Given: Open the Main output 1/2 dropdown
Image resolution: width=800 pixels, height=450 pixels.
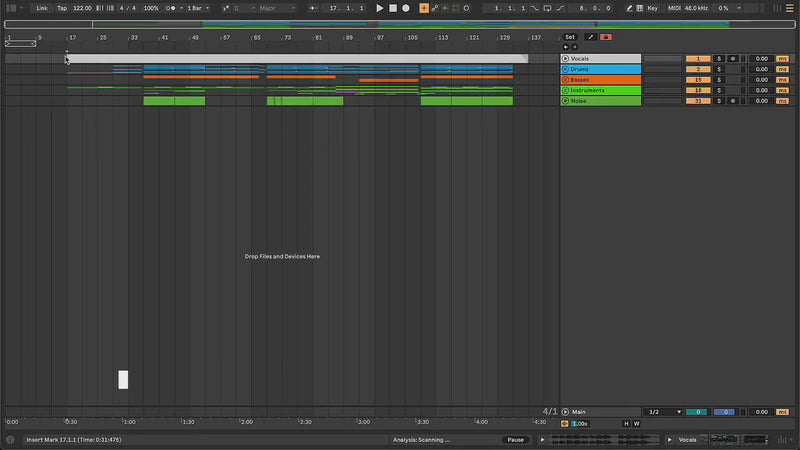Looking at the screenshot, I should (x=664, y=412).
